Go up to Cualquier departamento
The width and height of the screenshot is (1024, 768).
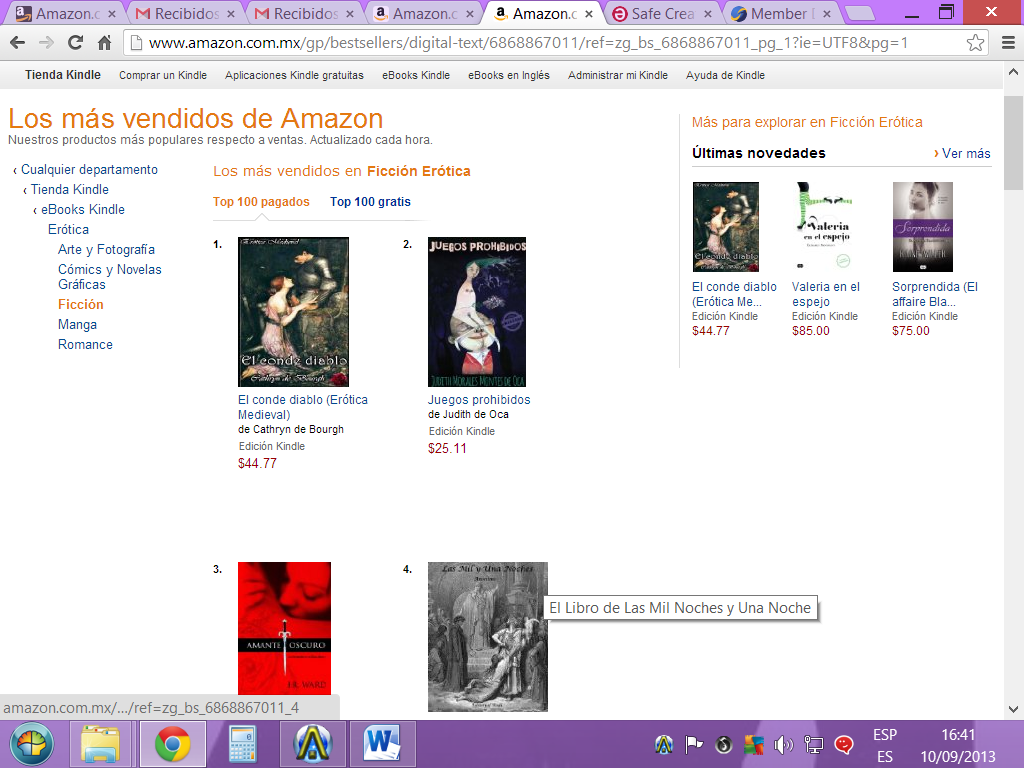[x=89, y=170]
